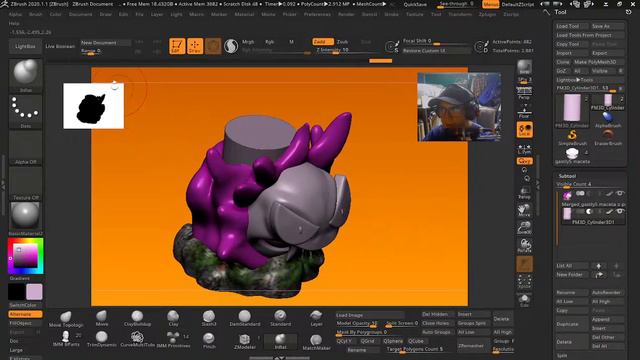
Task: Open the Render menu
Action: point(346,14)
